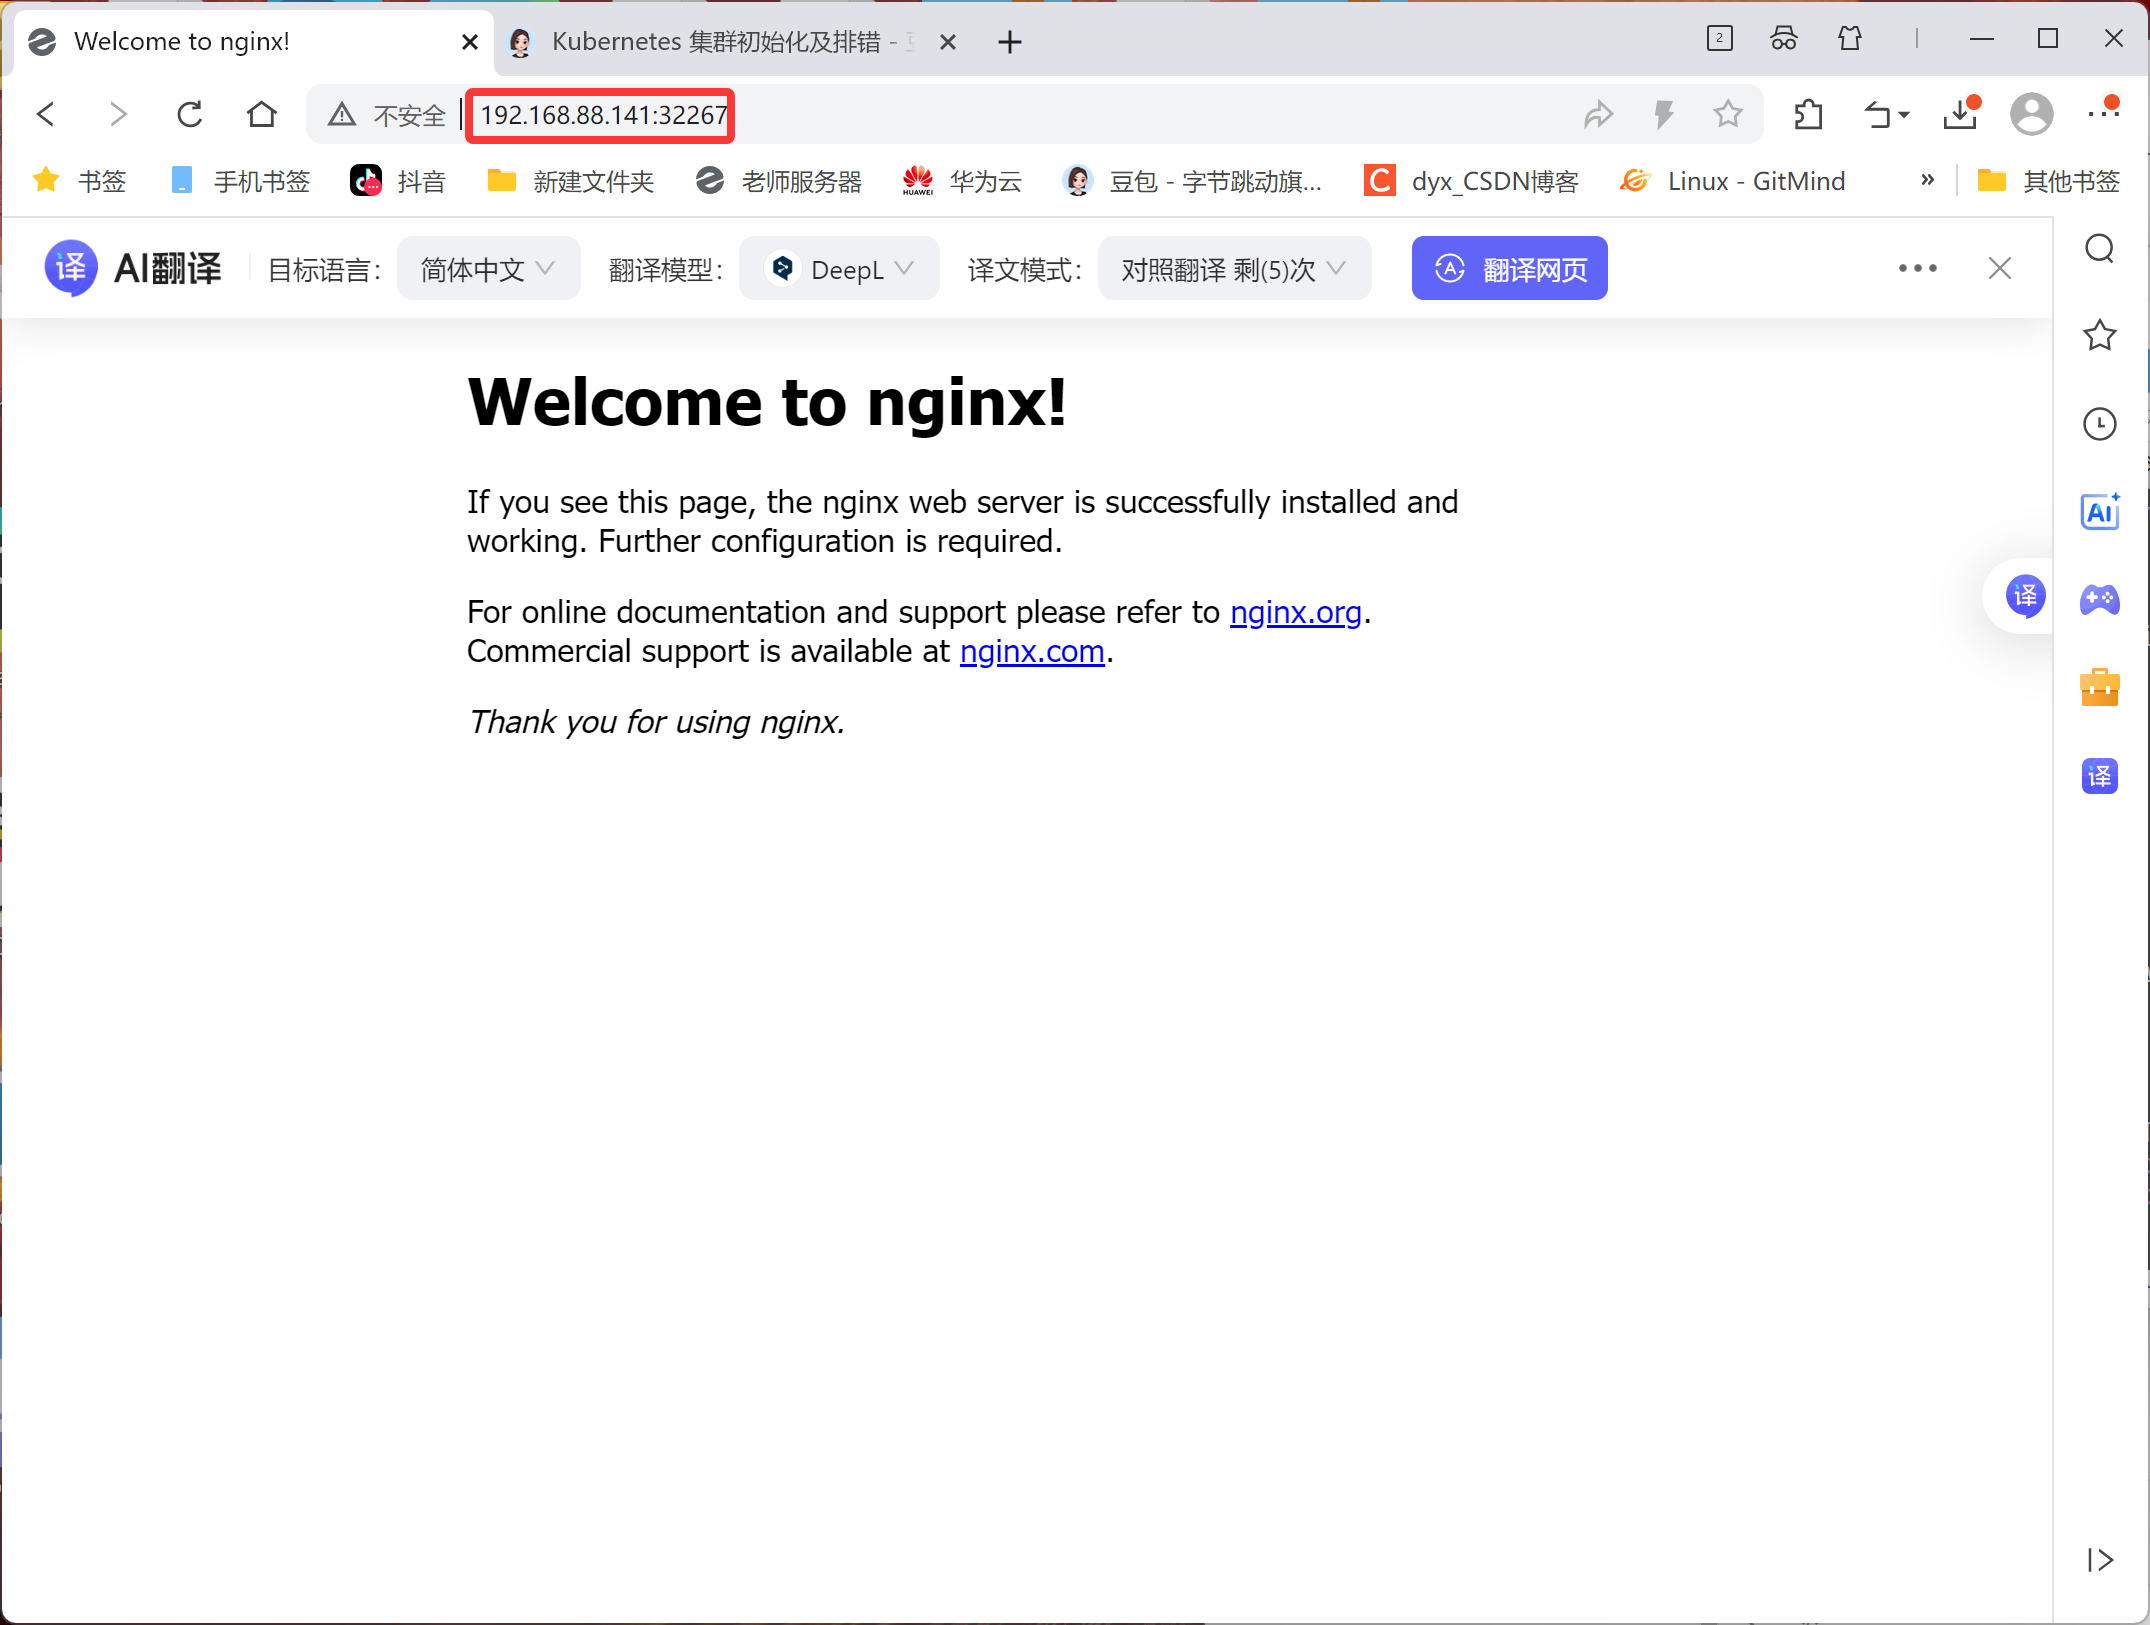Show more bookmarks with double chevron

click(1927, 181)
